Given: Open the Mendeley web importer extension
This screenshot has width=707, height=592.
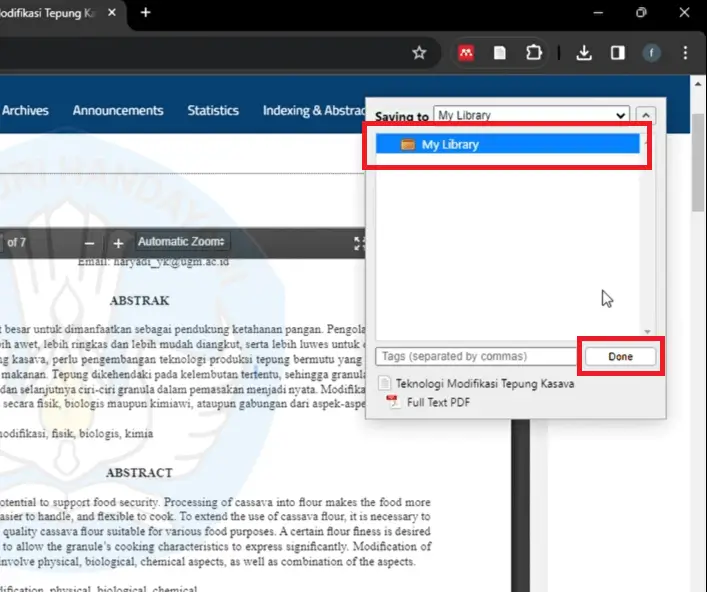Looking at the screenshot, I should click(x=466, y=53).
